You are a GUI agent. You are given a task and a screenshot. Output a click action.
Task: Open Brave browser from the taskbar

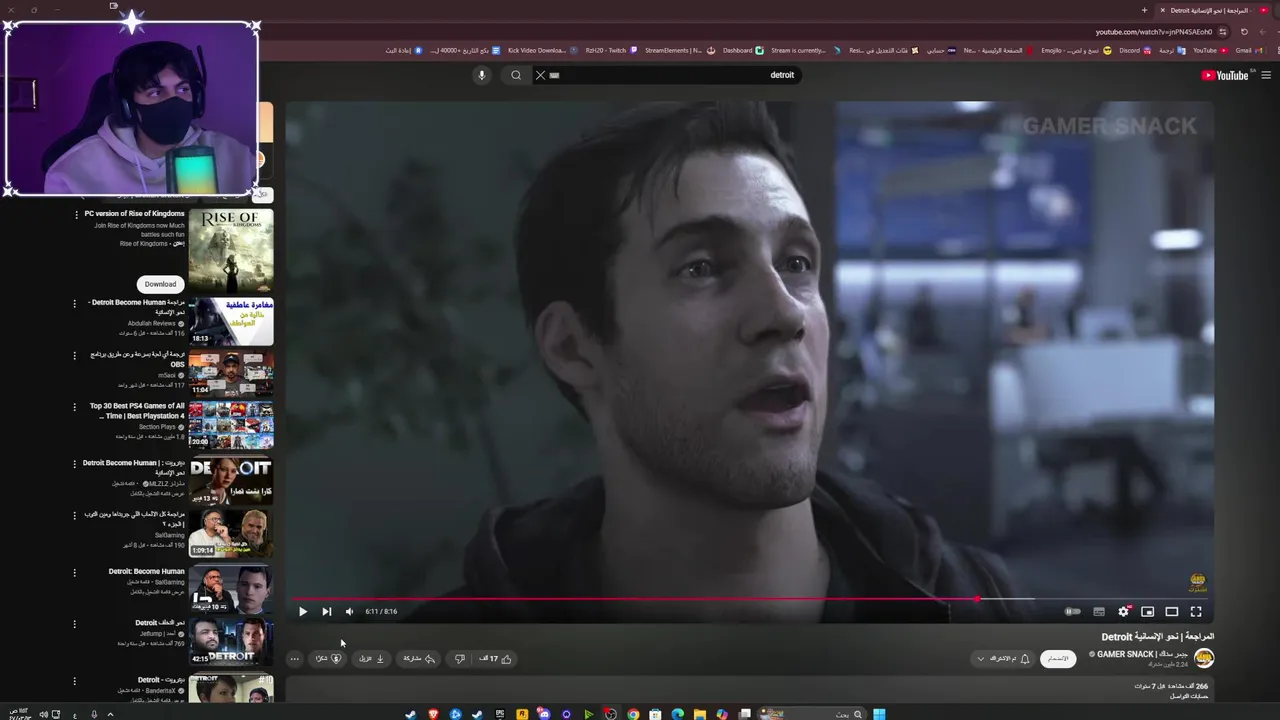coord(434,714)
